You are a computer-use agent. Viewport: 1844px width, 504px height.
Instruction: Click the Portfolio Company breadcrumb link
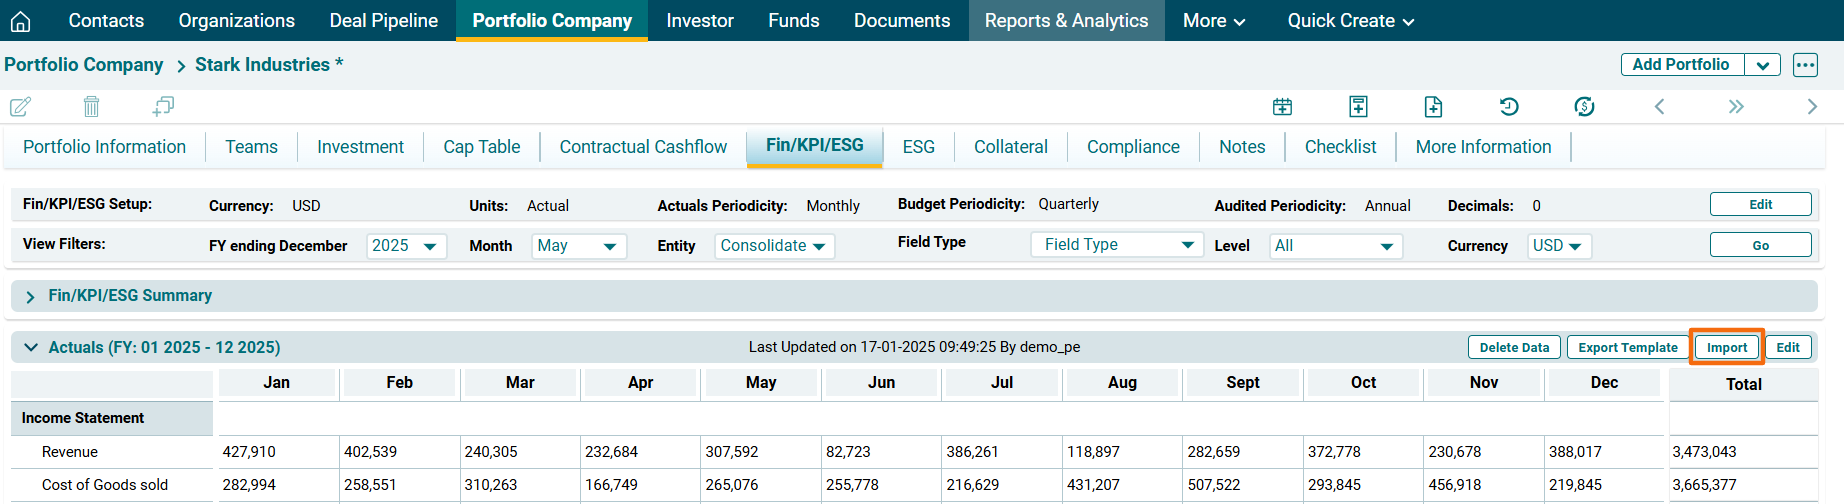click(x=84, y=65)
